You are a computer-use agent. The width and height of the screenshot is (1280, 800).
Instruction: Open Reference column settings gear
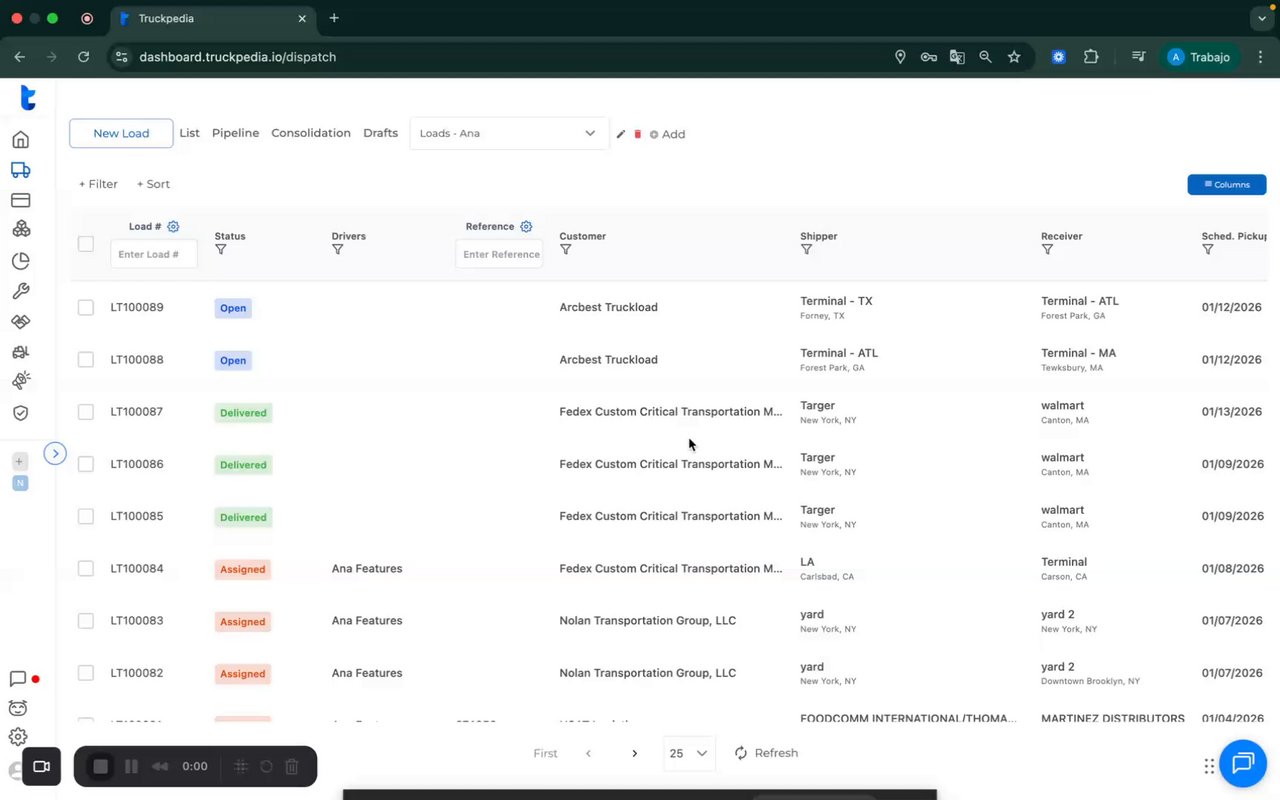526,227
